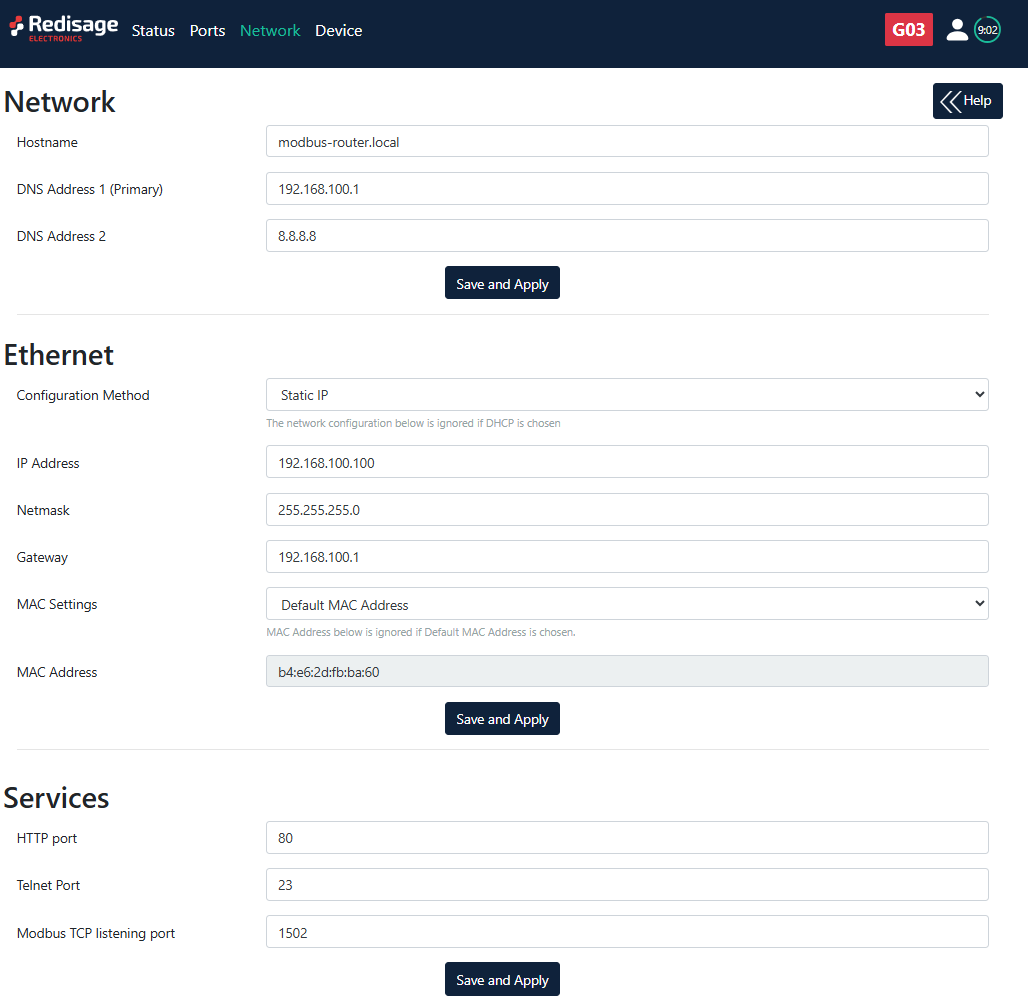
Task: Click the Gateway label
Action: (42, 557)
